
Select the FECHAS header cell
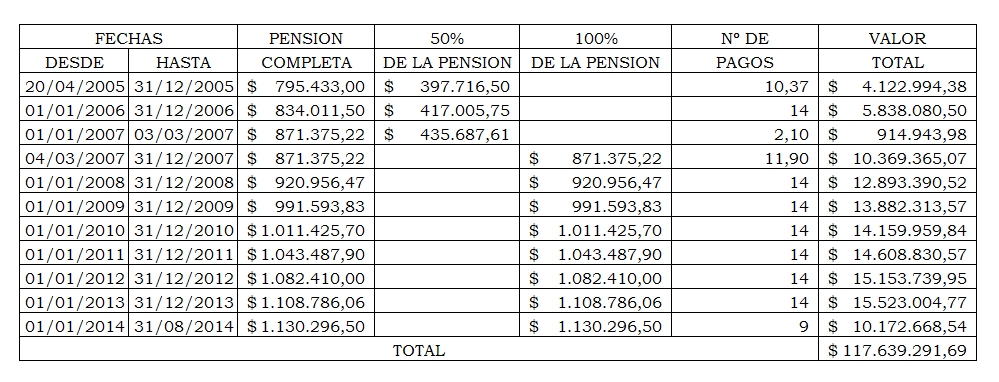click(x=129, y=38)
